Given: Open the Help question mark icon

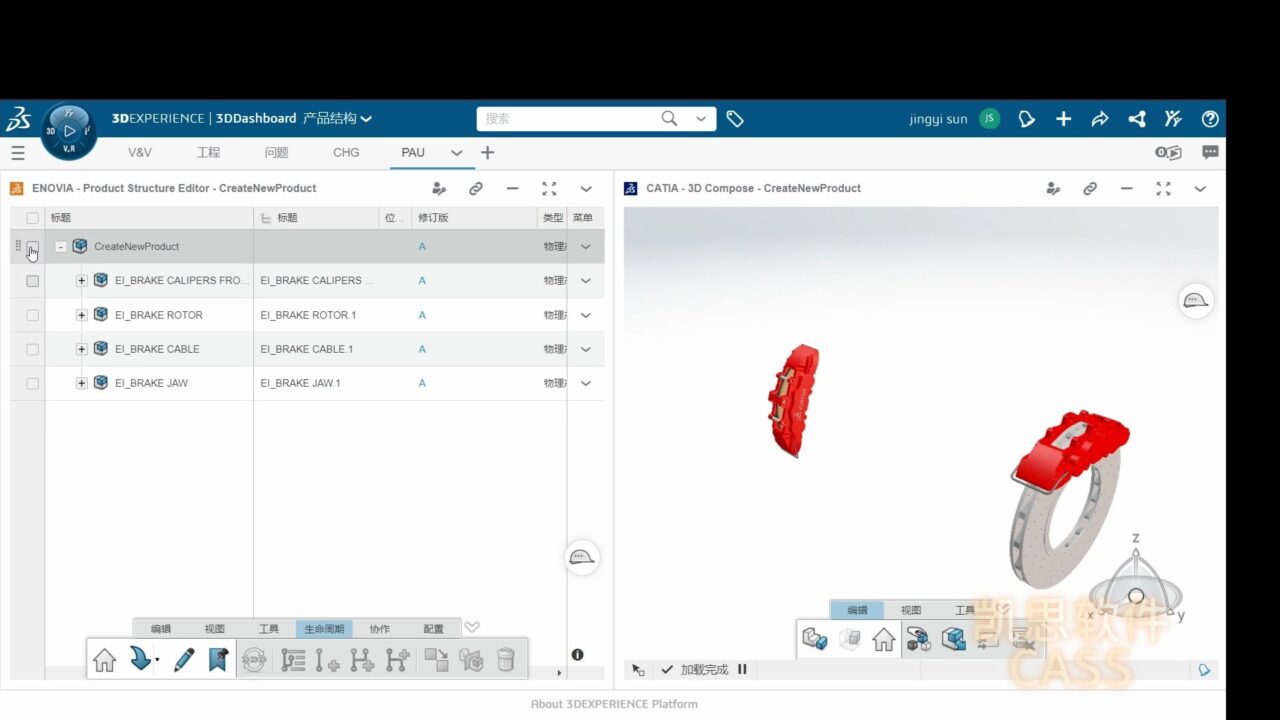Looking at the screenshot, I should tap(1210, 119).
